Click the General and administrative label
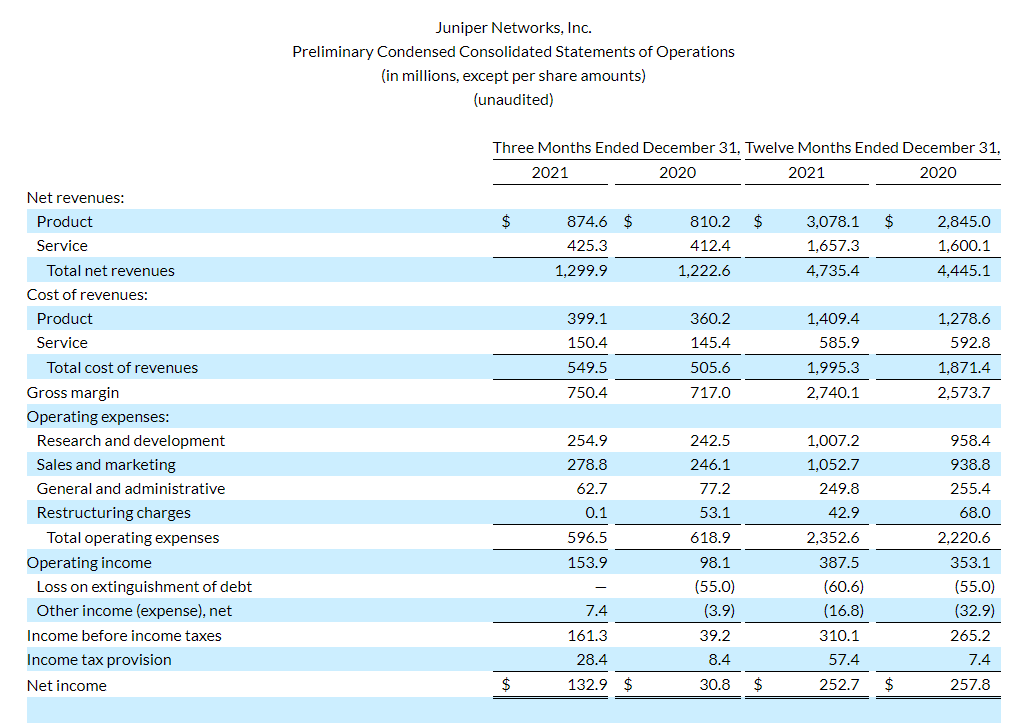This screenshot has height=723, width=1016. pyautogui.click(x=131, y=489)
